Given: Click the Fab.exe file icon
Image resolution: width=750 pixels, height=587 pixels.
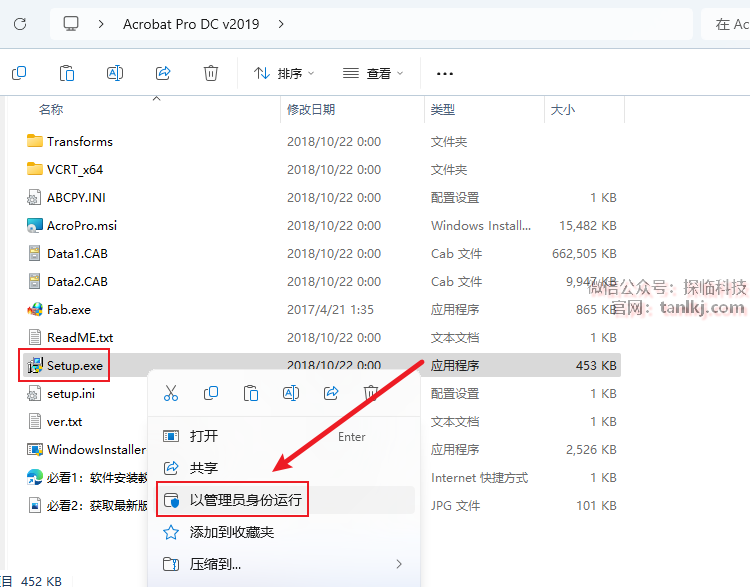Looking at the screenshot, I should [x=35, y=310].
